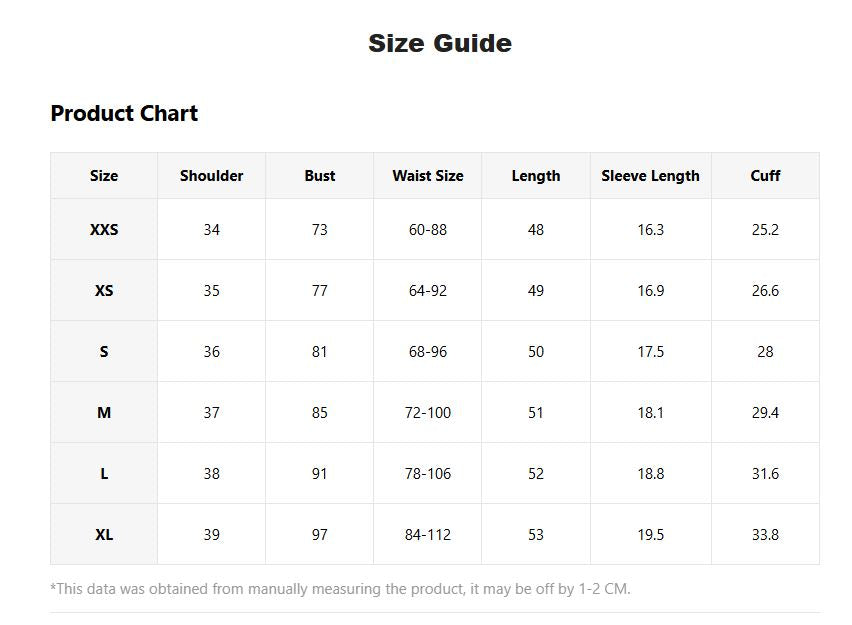This screenshot has height=625, width=852.
Task: Select the 17.5 sleeve length value
Action: [x=650, y=352]
